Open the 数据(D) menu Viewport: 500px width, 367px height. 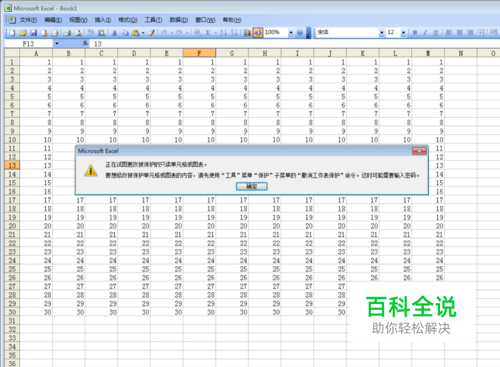click(x=179, y=20)
